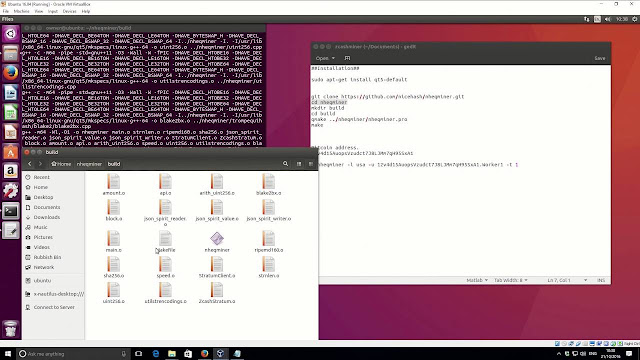The image size is (640, 360).
Task: Go back in Files navigation
Action: point(29,164)
